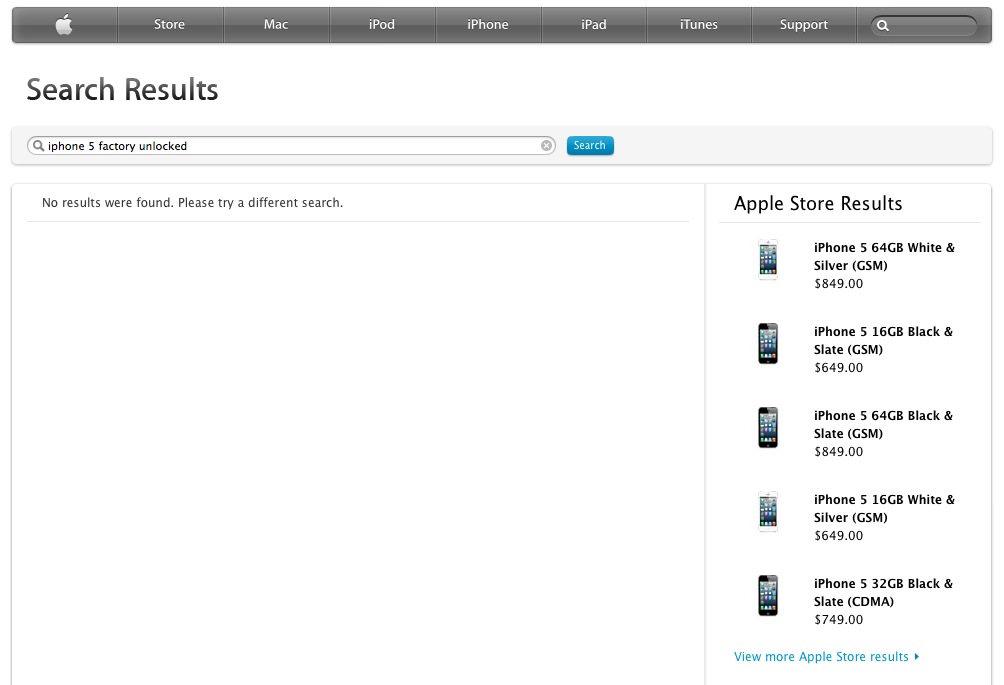Click View more Apple Store results link

point(821,656)
